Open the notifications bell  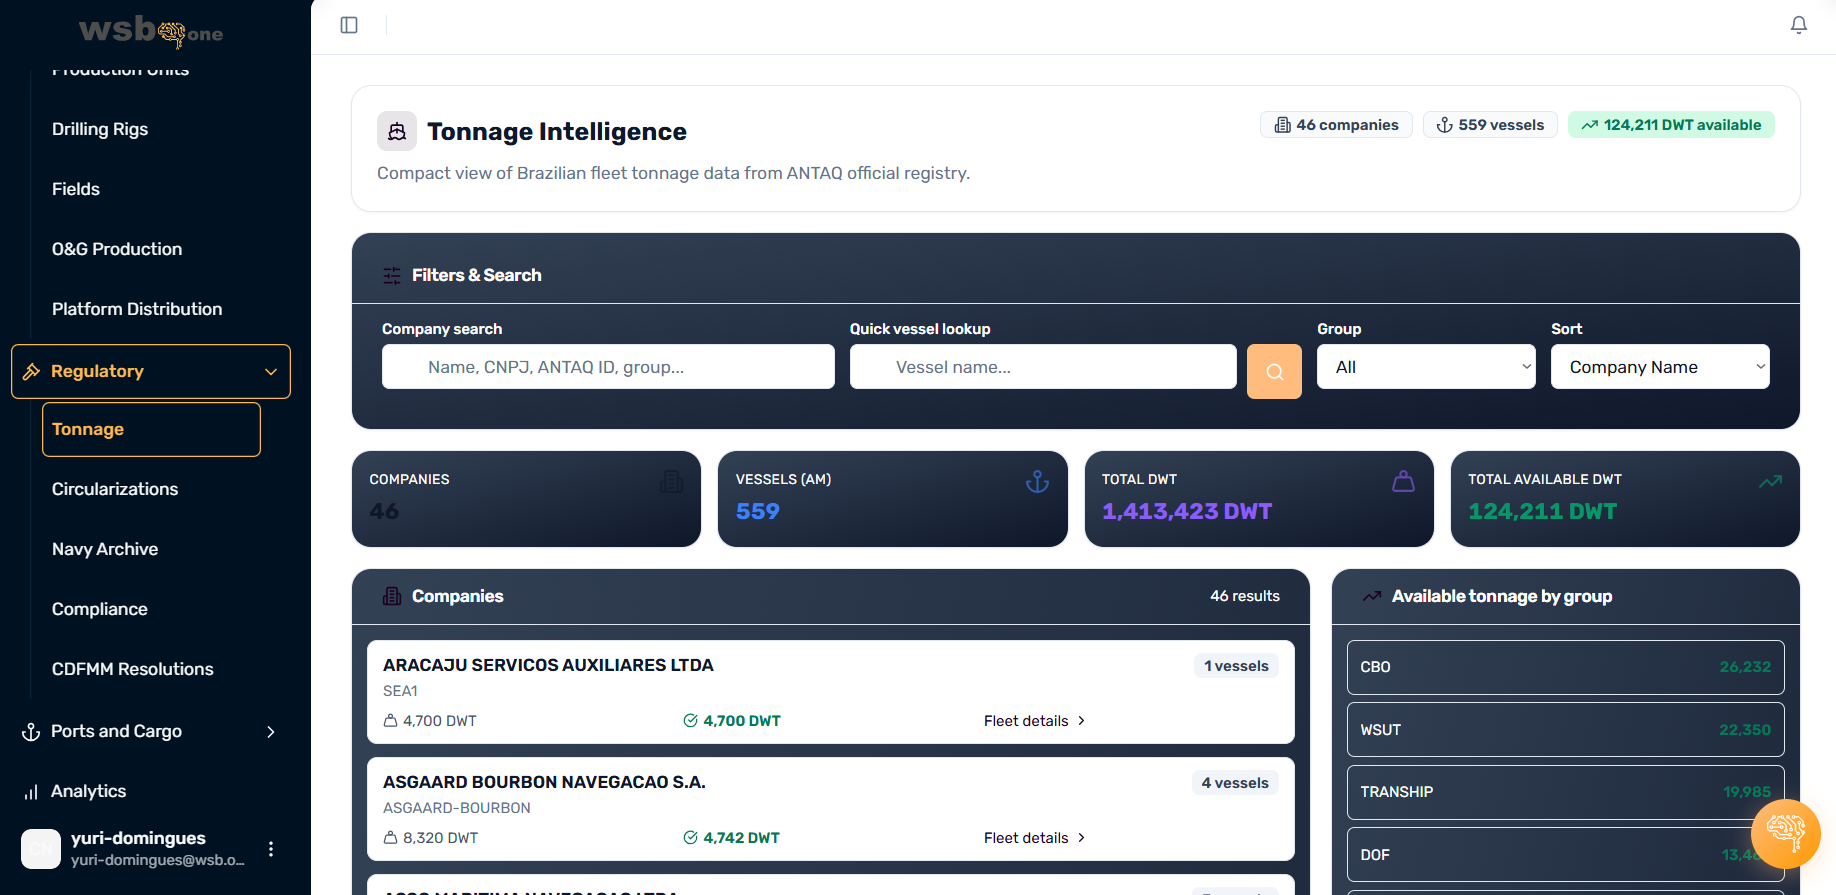tap(1798, 25)
